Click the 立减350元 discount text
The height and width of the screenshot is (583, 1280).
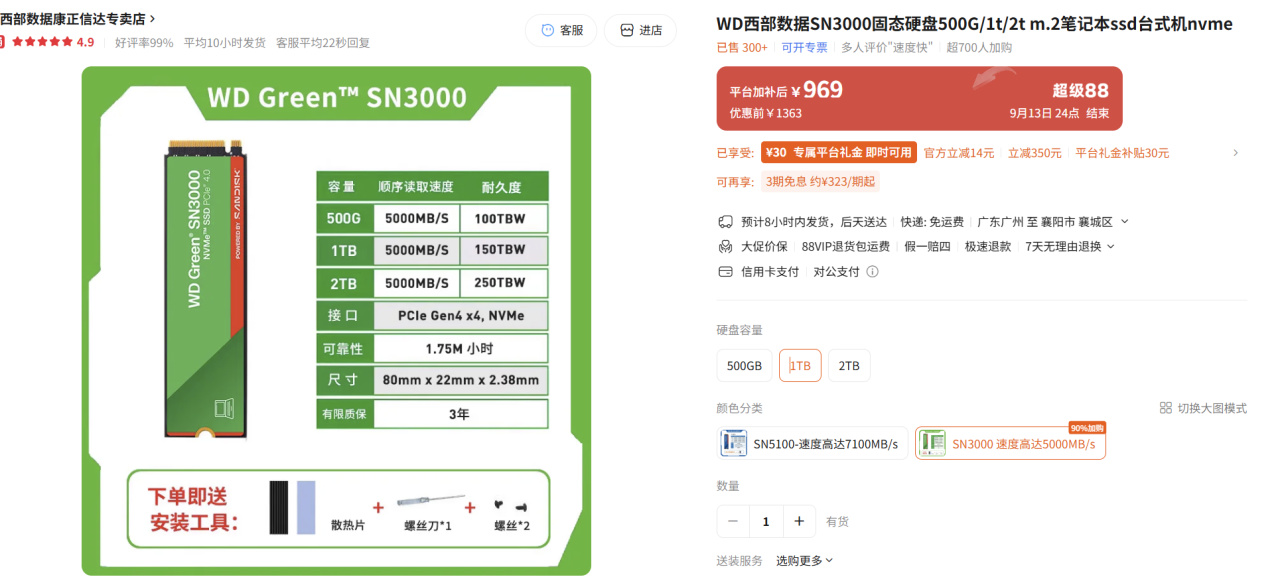tap(1035, 153)
